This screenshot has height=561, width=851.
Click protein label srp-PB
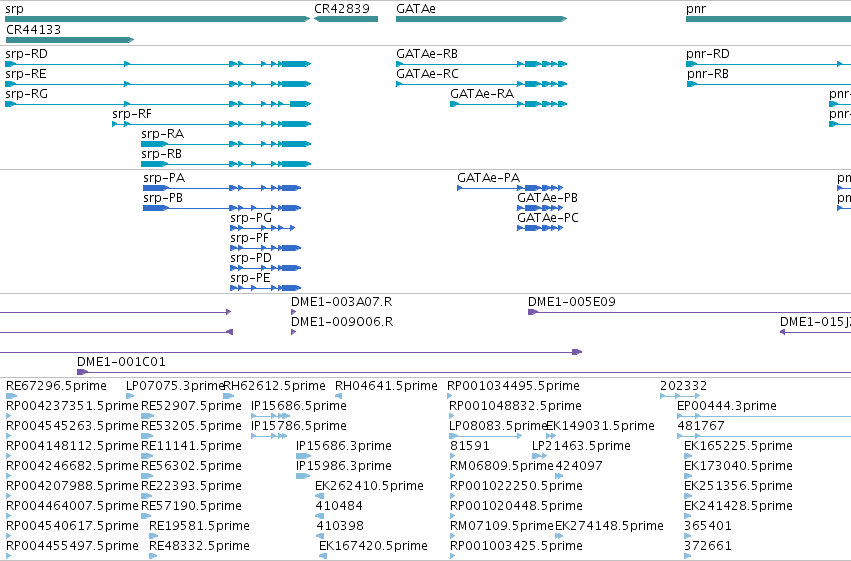click(x=163, y=198)
